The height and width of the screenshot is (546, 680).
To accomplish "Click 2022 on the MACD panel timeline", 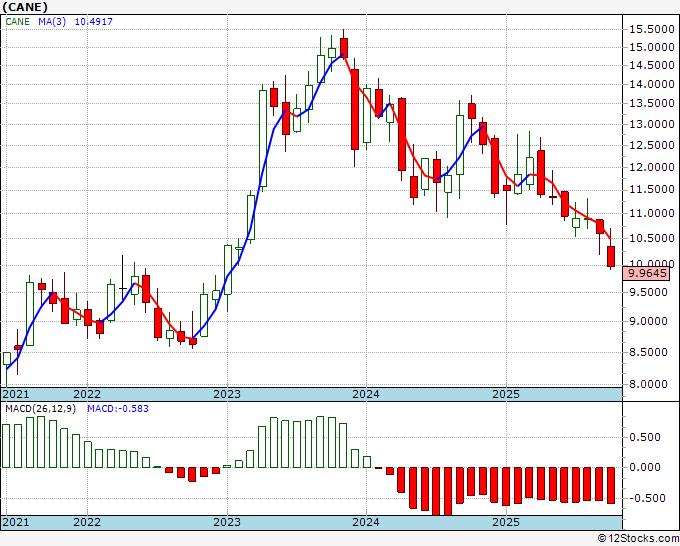I will (87, 522).
